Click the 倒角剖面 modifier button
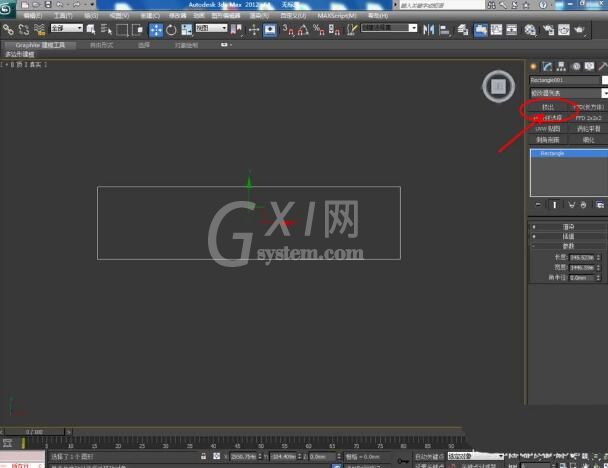 point(548,140)
